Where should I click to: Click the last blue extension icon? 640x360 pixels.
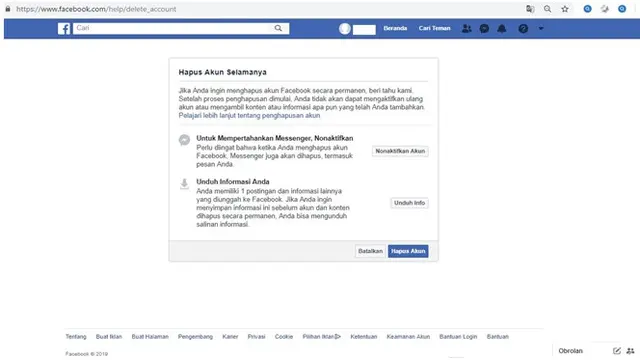pyautogui.click(x=622, y=9)
